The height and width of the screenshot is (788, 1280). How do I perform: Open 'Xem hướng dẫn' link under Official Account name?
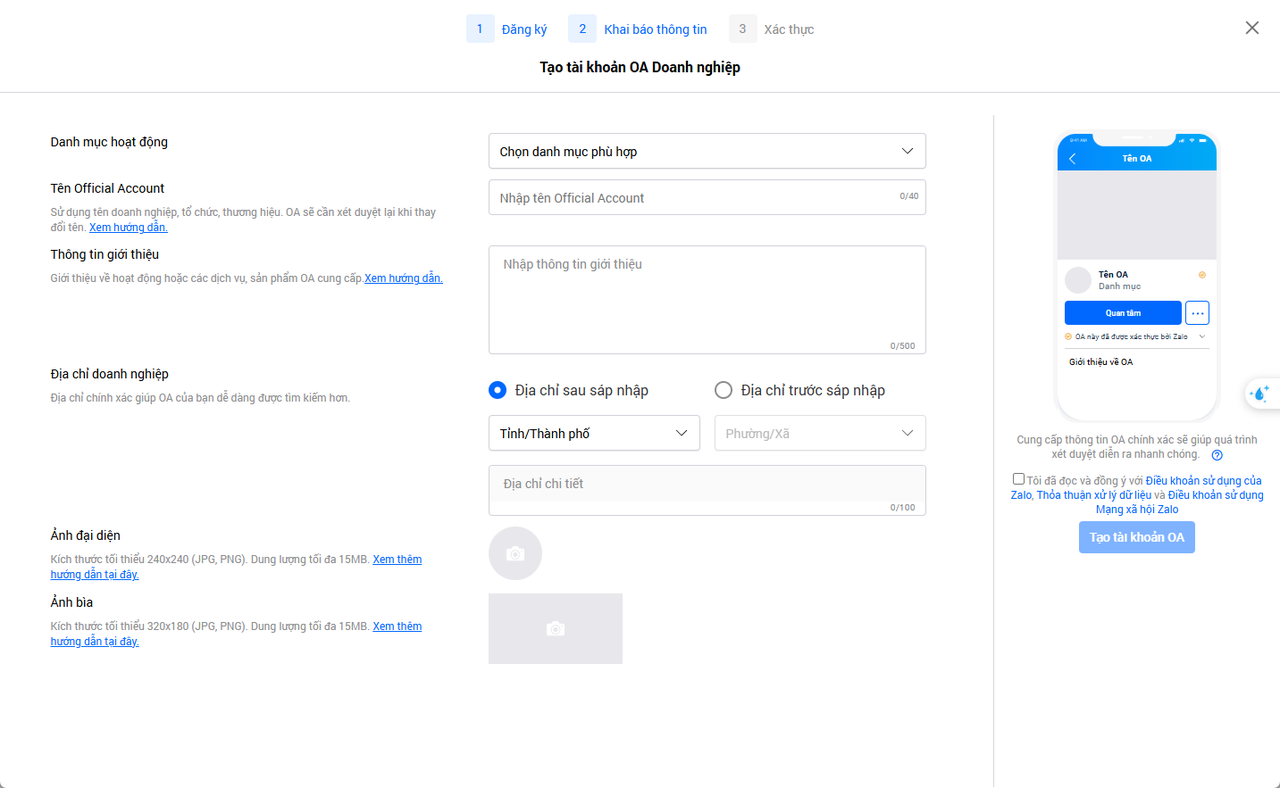[128, 228]
